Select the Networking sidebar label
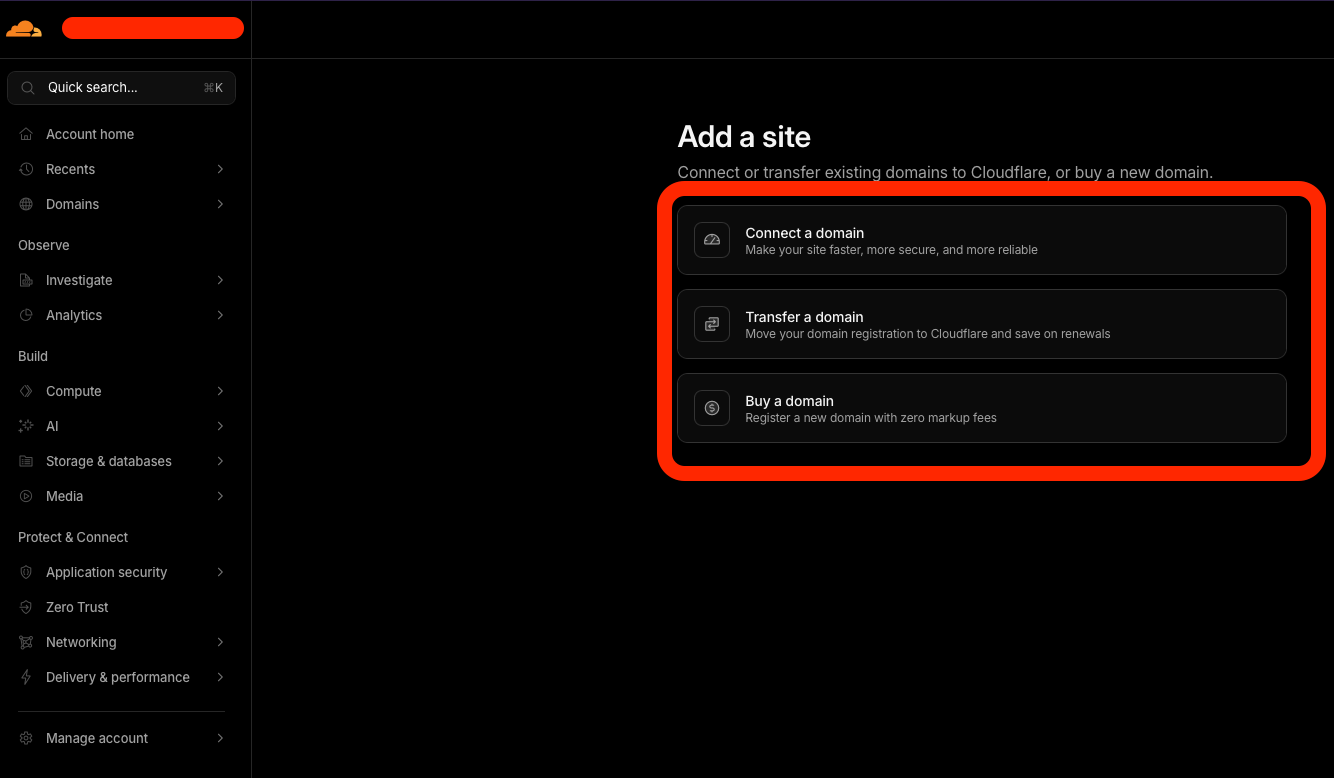Viewport: 1334px width, 778px height. click(x=81, y=642)
